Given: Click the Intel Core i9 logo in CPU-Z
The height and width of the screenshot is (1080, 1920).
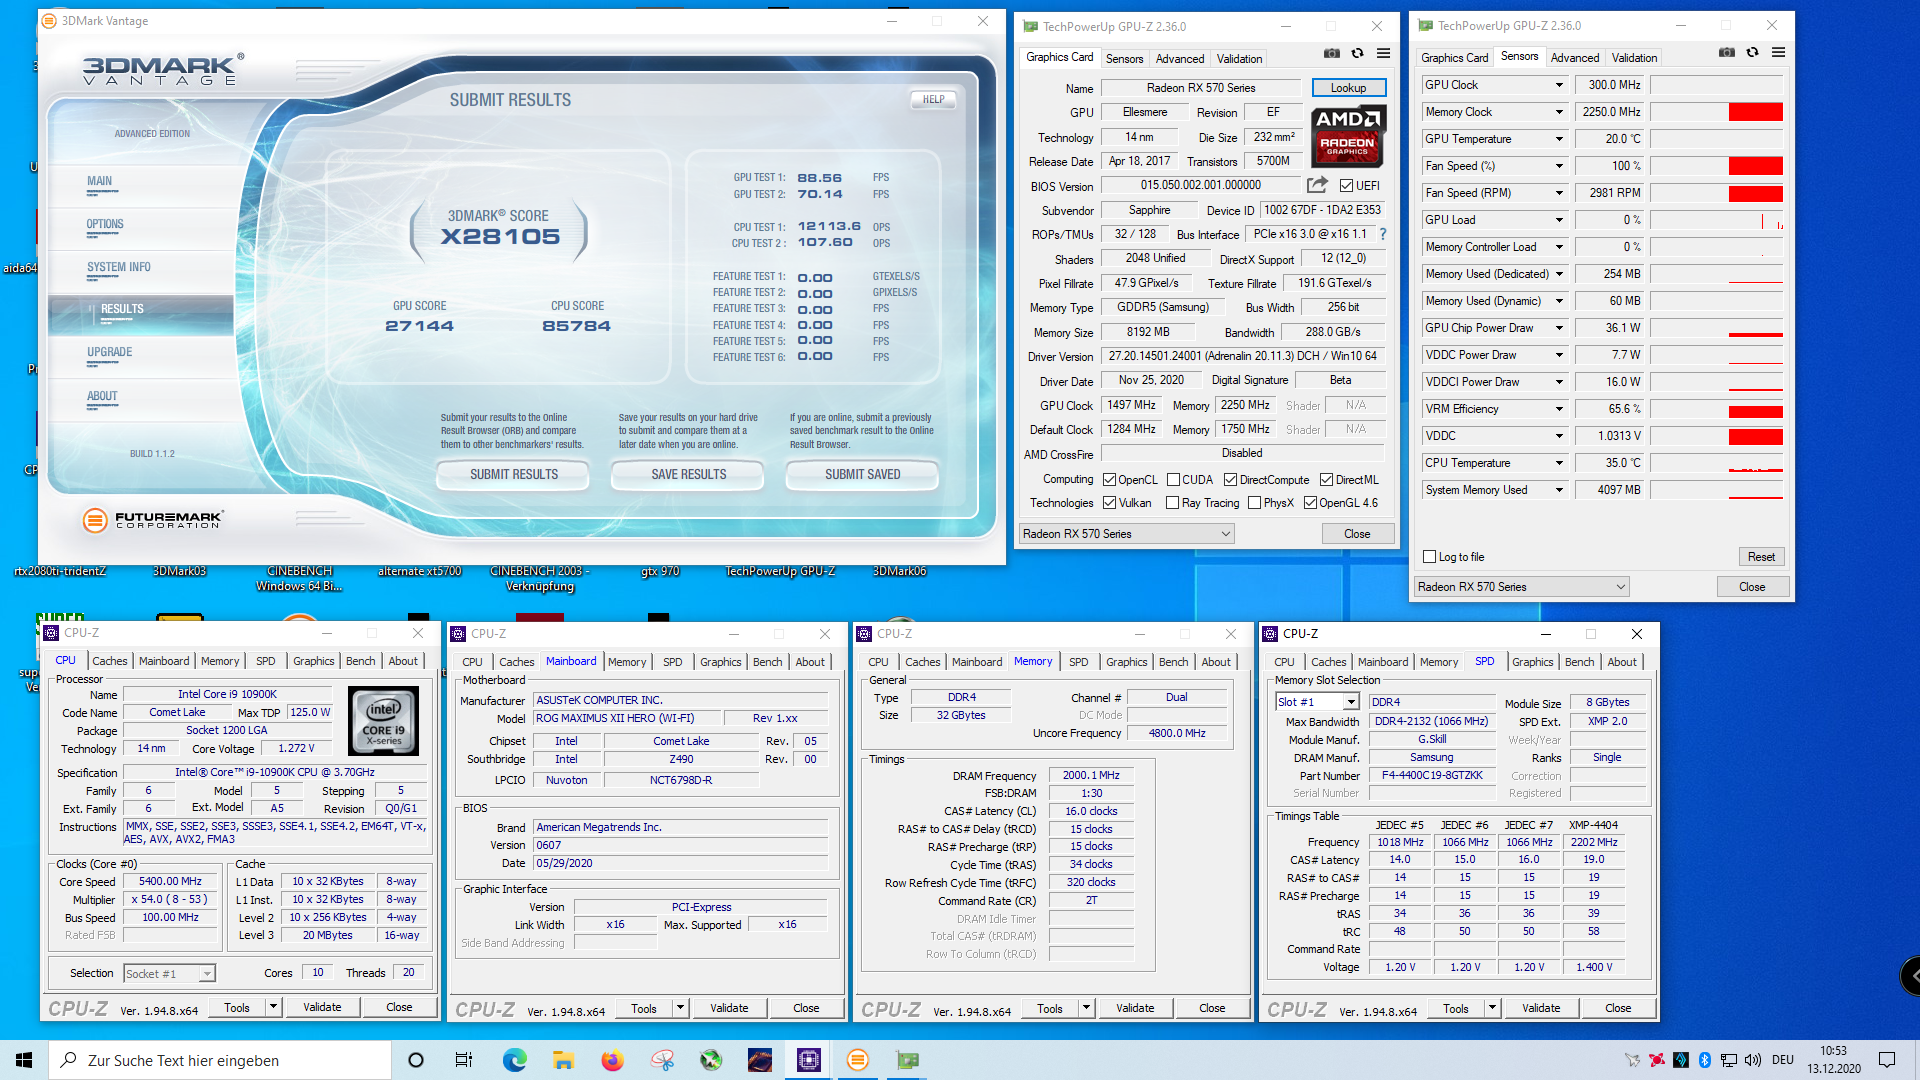Looking at the screenshot, I should tap(384, 720).
